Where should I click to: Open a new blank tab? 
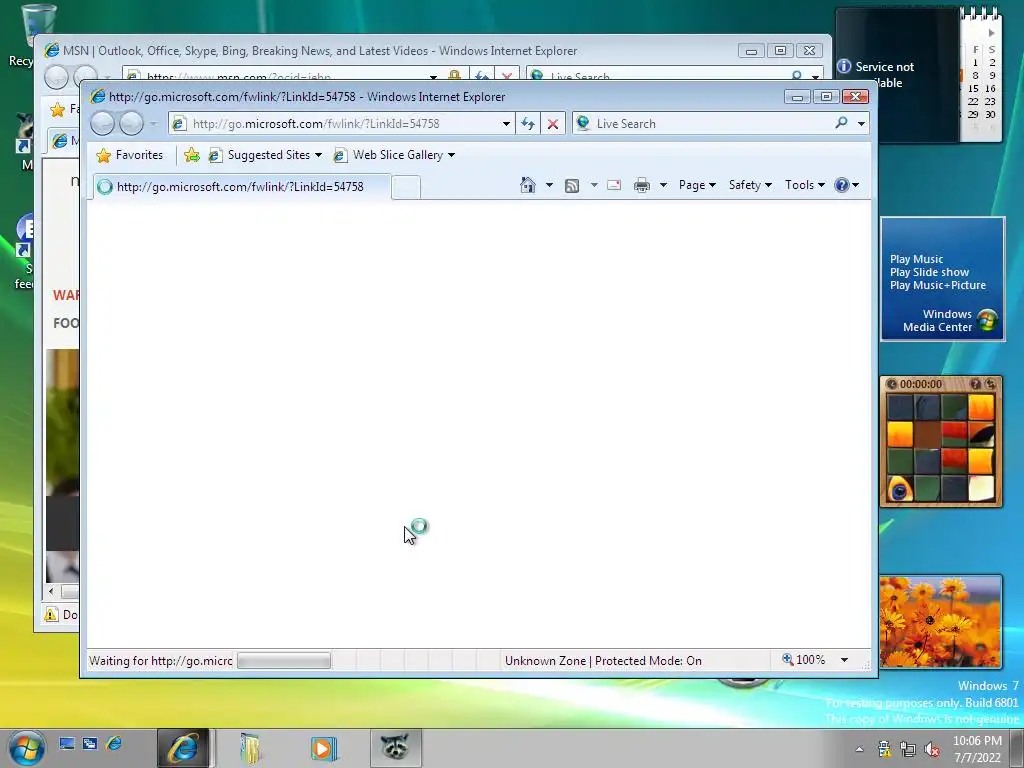pyautogui.click(x=406, y=187)
